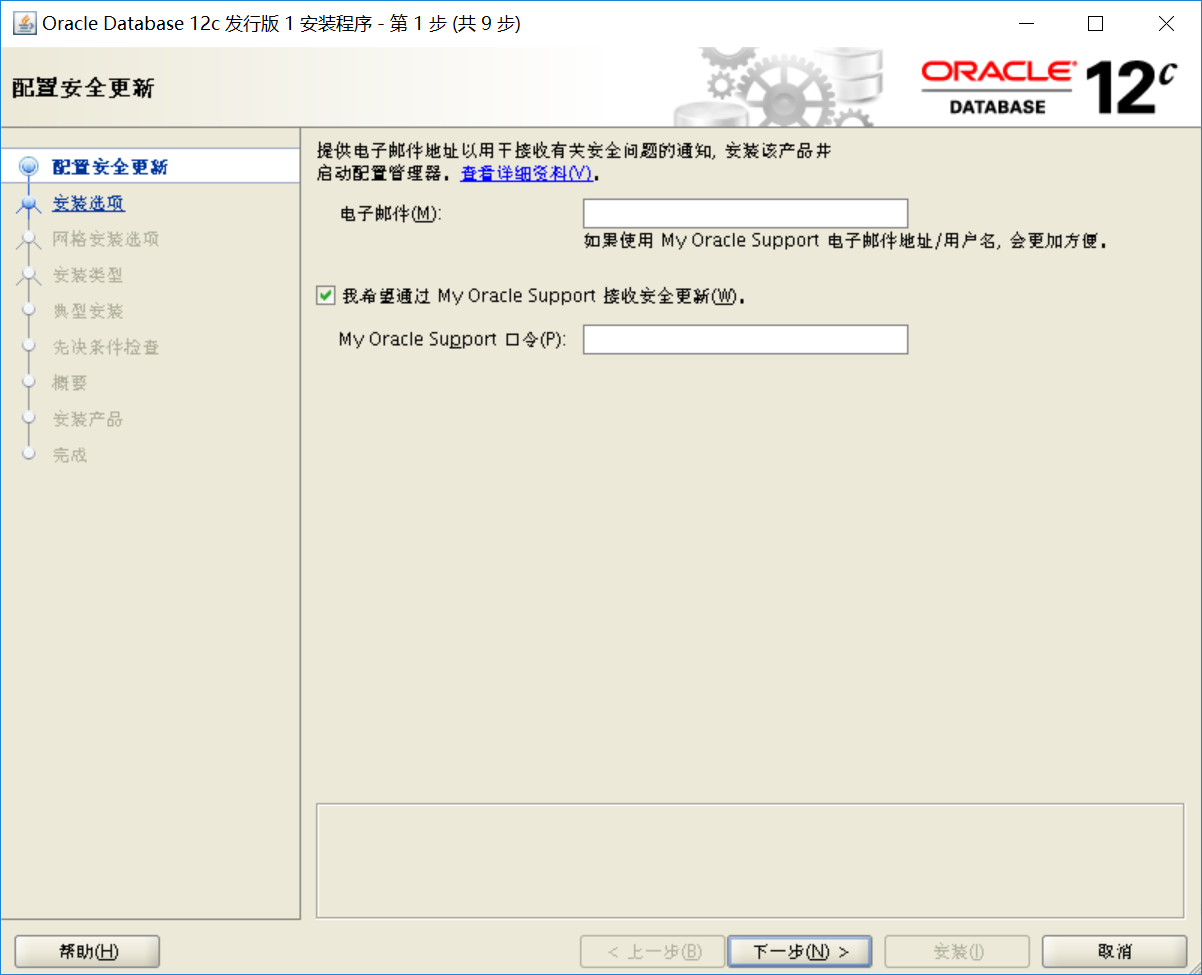This screenshot has width=1202, height=975.
Task: Click the 网格安装选项 step label
Action: coord(106,239)
